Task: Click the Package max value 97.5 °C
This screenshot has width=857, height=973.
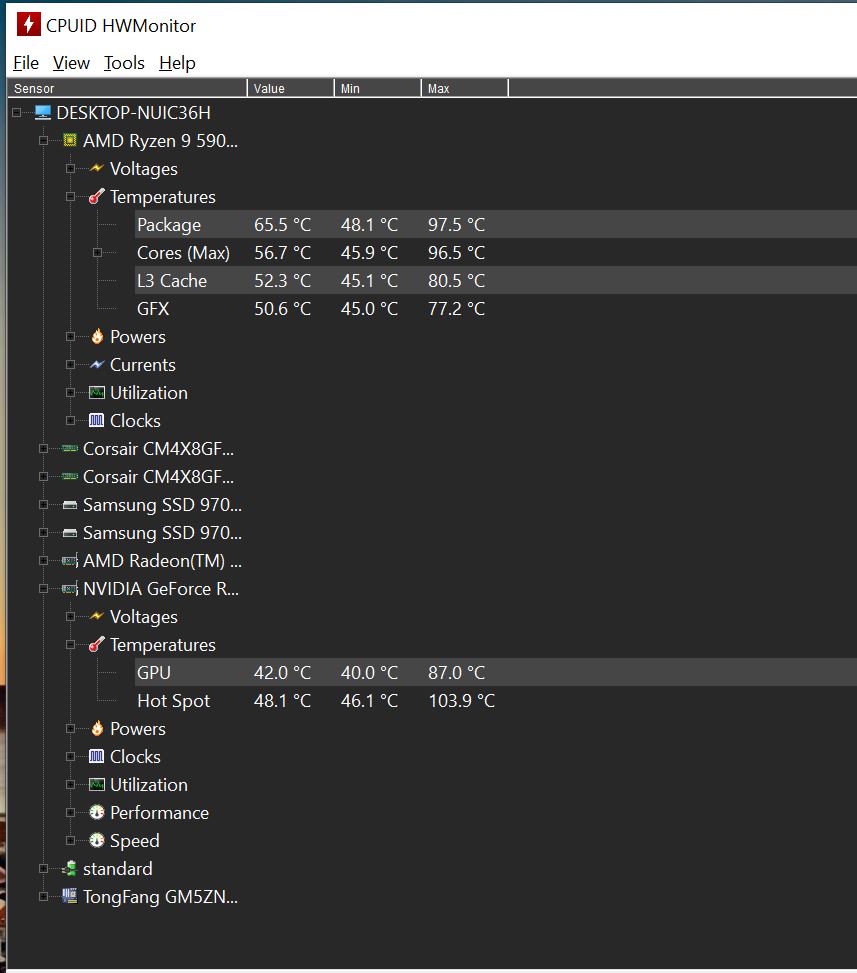Action: 456,225
